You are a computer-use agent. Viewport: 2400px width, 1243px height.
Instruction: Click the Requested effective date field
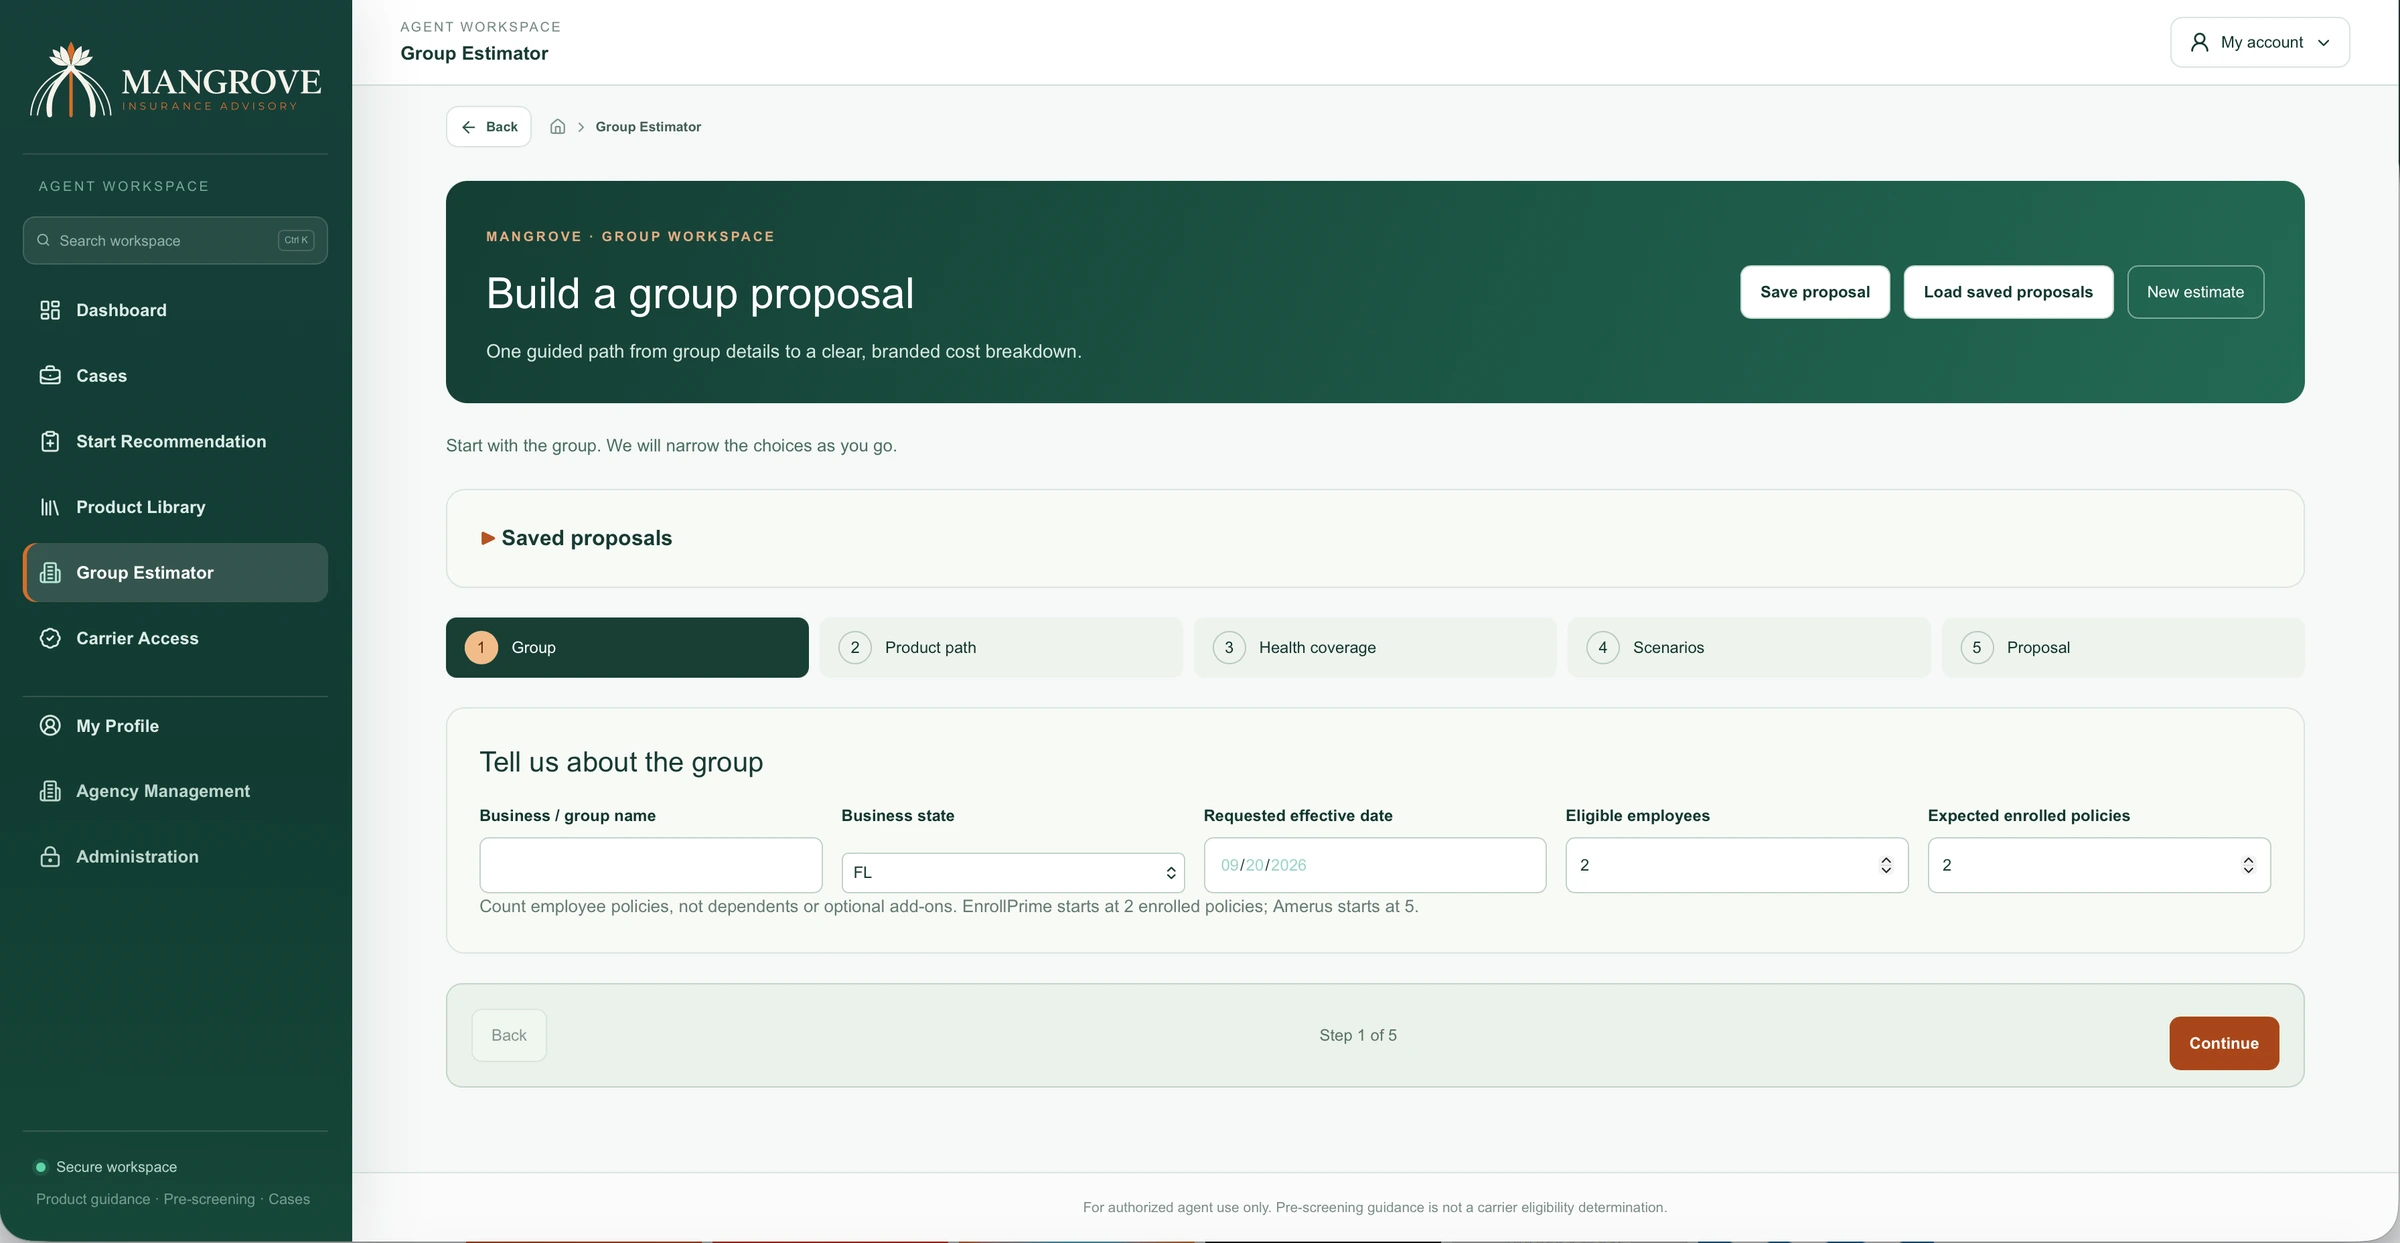click(x=1375, y=865)
